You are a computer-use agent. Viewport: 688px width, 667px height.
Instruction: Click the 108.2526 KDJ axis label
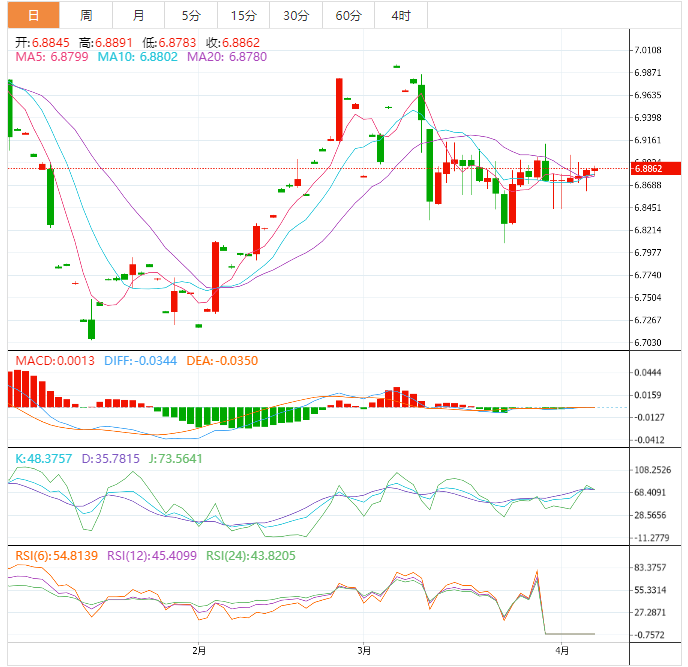coord(653,470)
